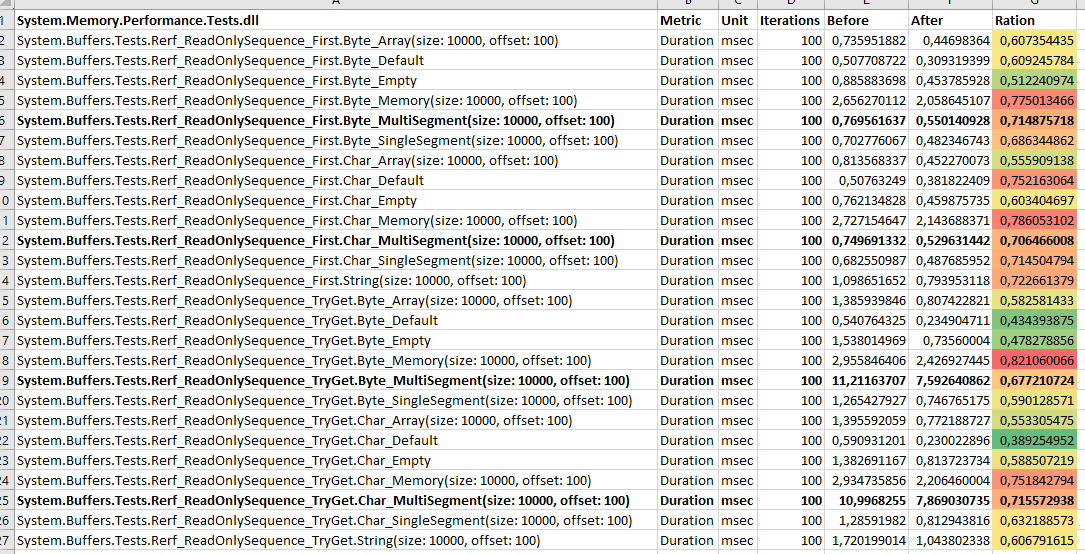Select After value 0,44698364
The width and height of the screenshot is (1085, 554).
pos(951,40)
